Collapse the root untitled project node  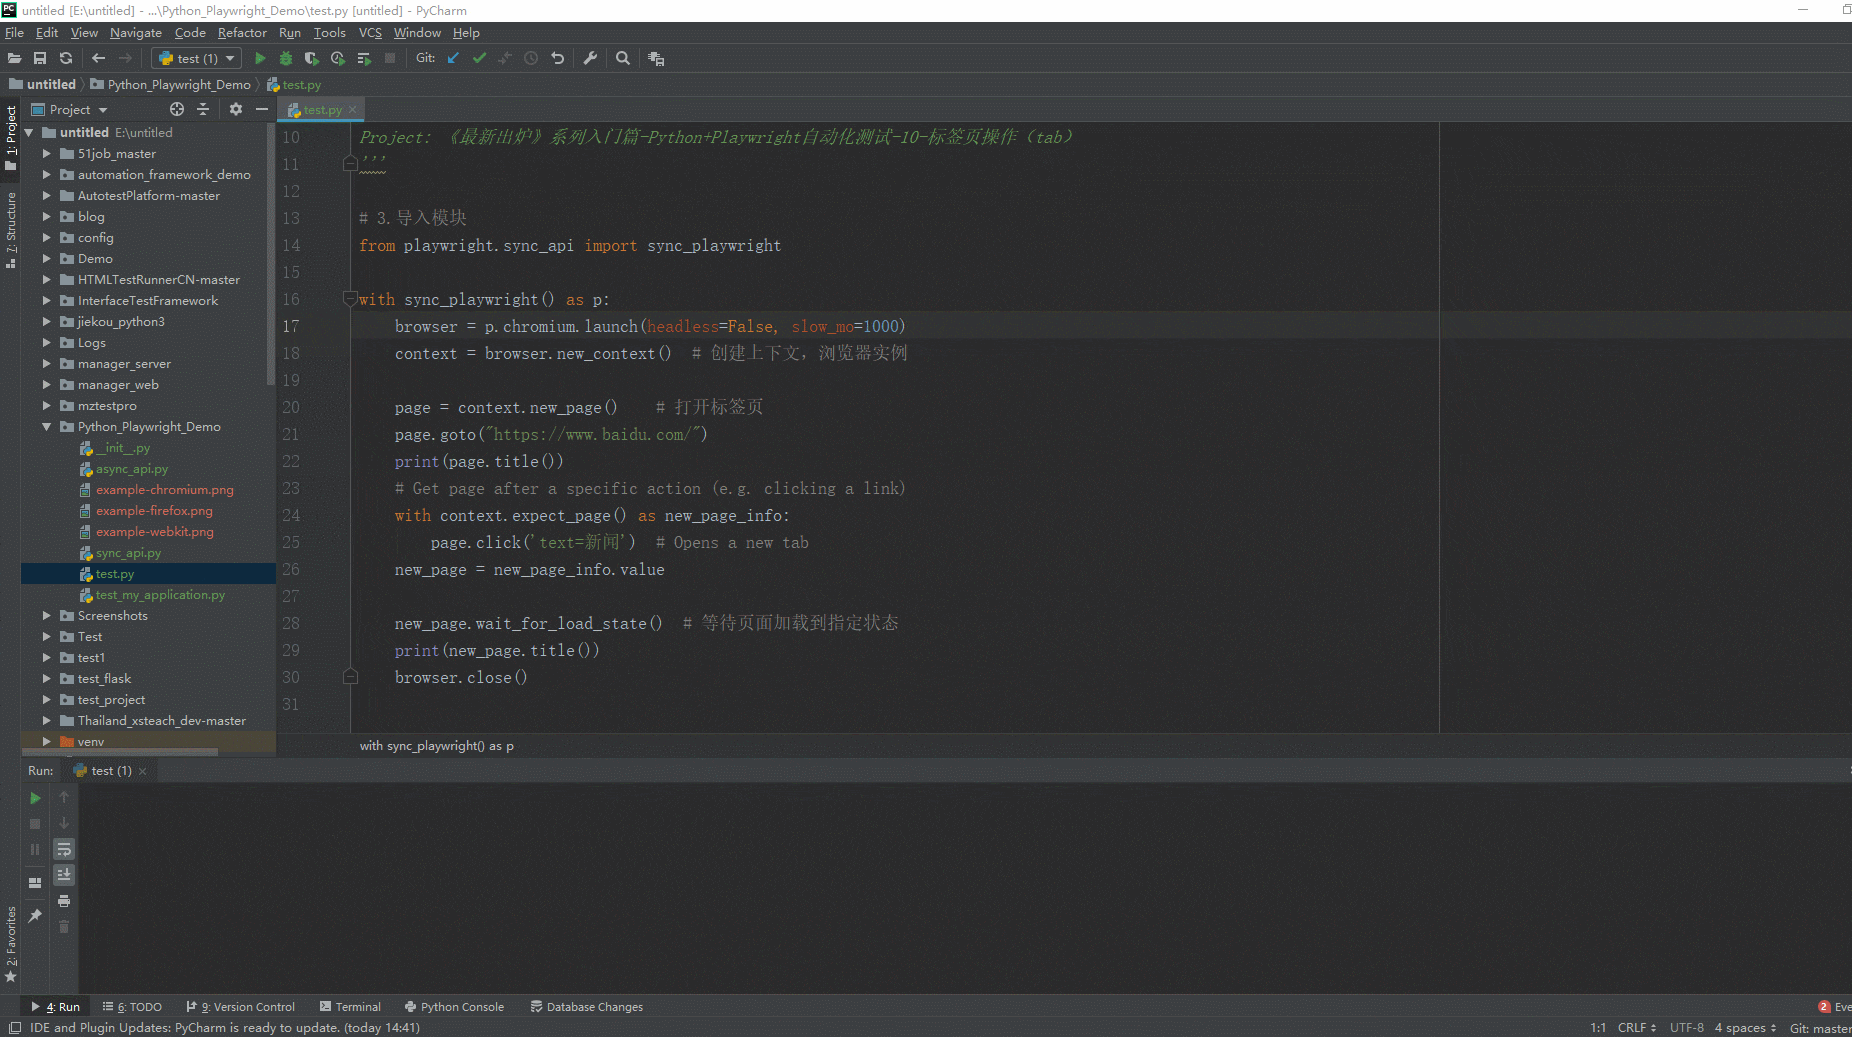click(29, 132)
